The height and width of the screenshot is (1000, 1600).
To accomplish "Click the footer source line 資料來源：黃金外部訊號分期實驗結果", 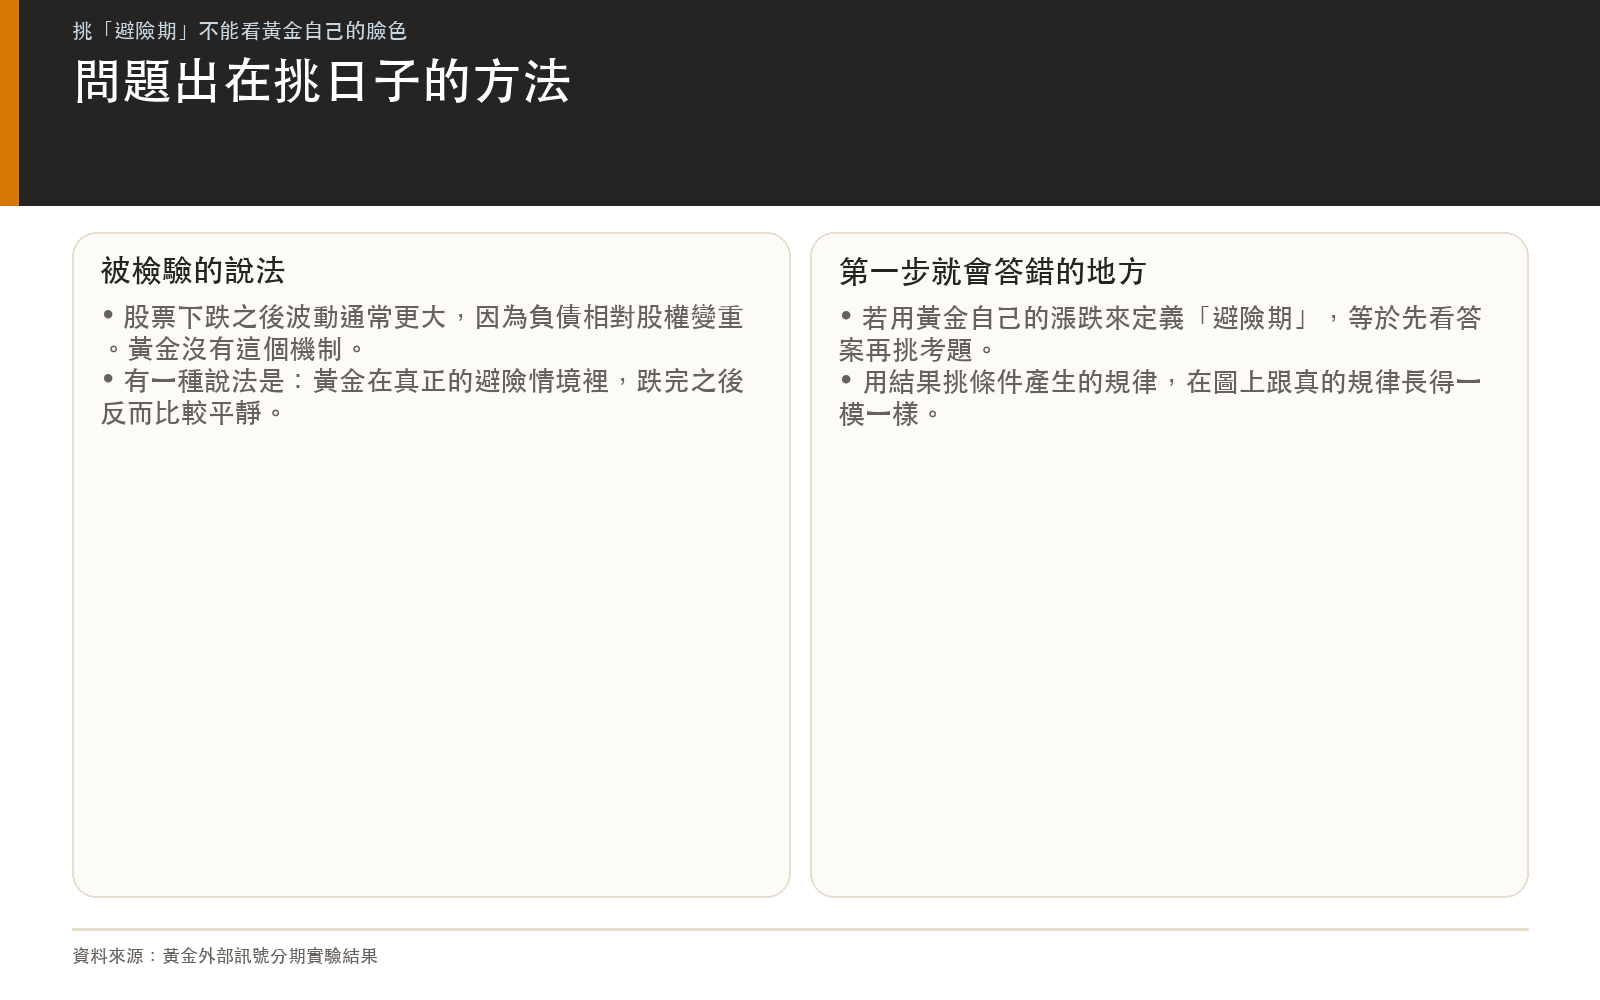I will [225, 956].
